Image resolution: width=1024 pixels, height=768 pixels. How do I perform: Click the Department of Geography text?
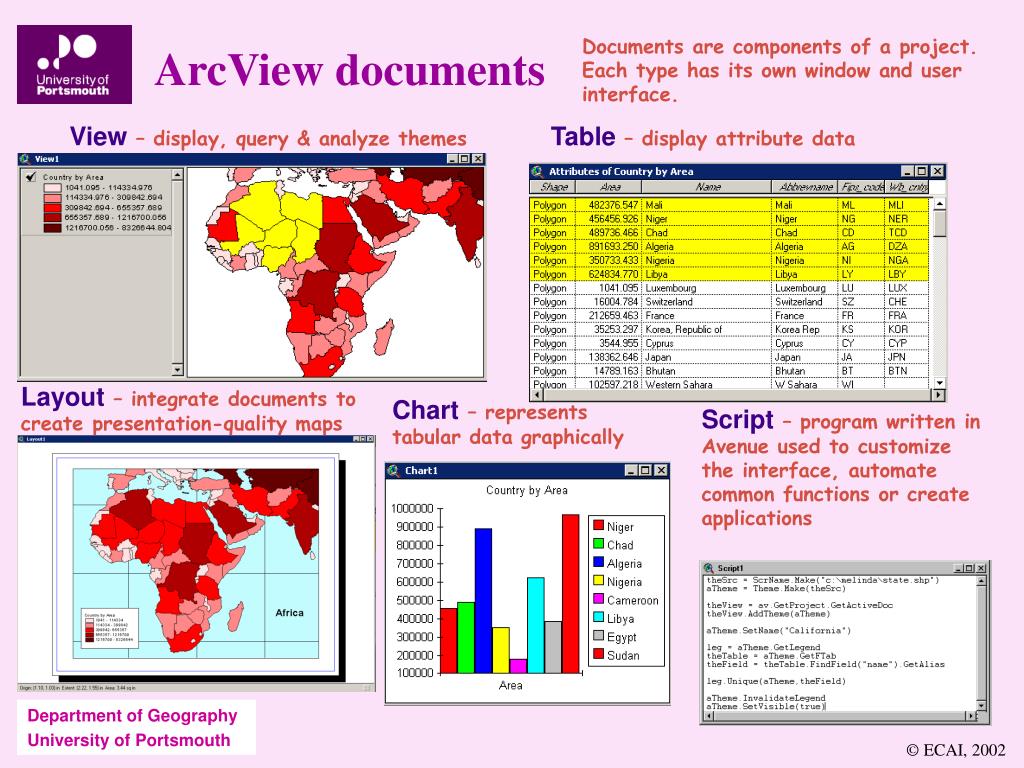pos(132,716)
